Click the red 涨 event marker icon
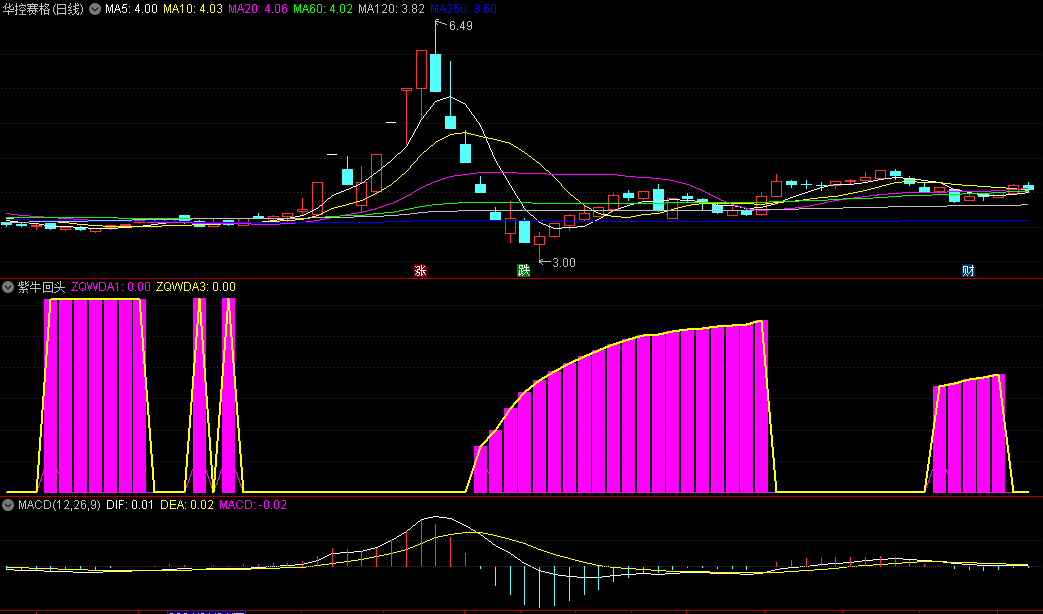 tap(421, 271)
